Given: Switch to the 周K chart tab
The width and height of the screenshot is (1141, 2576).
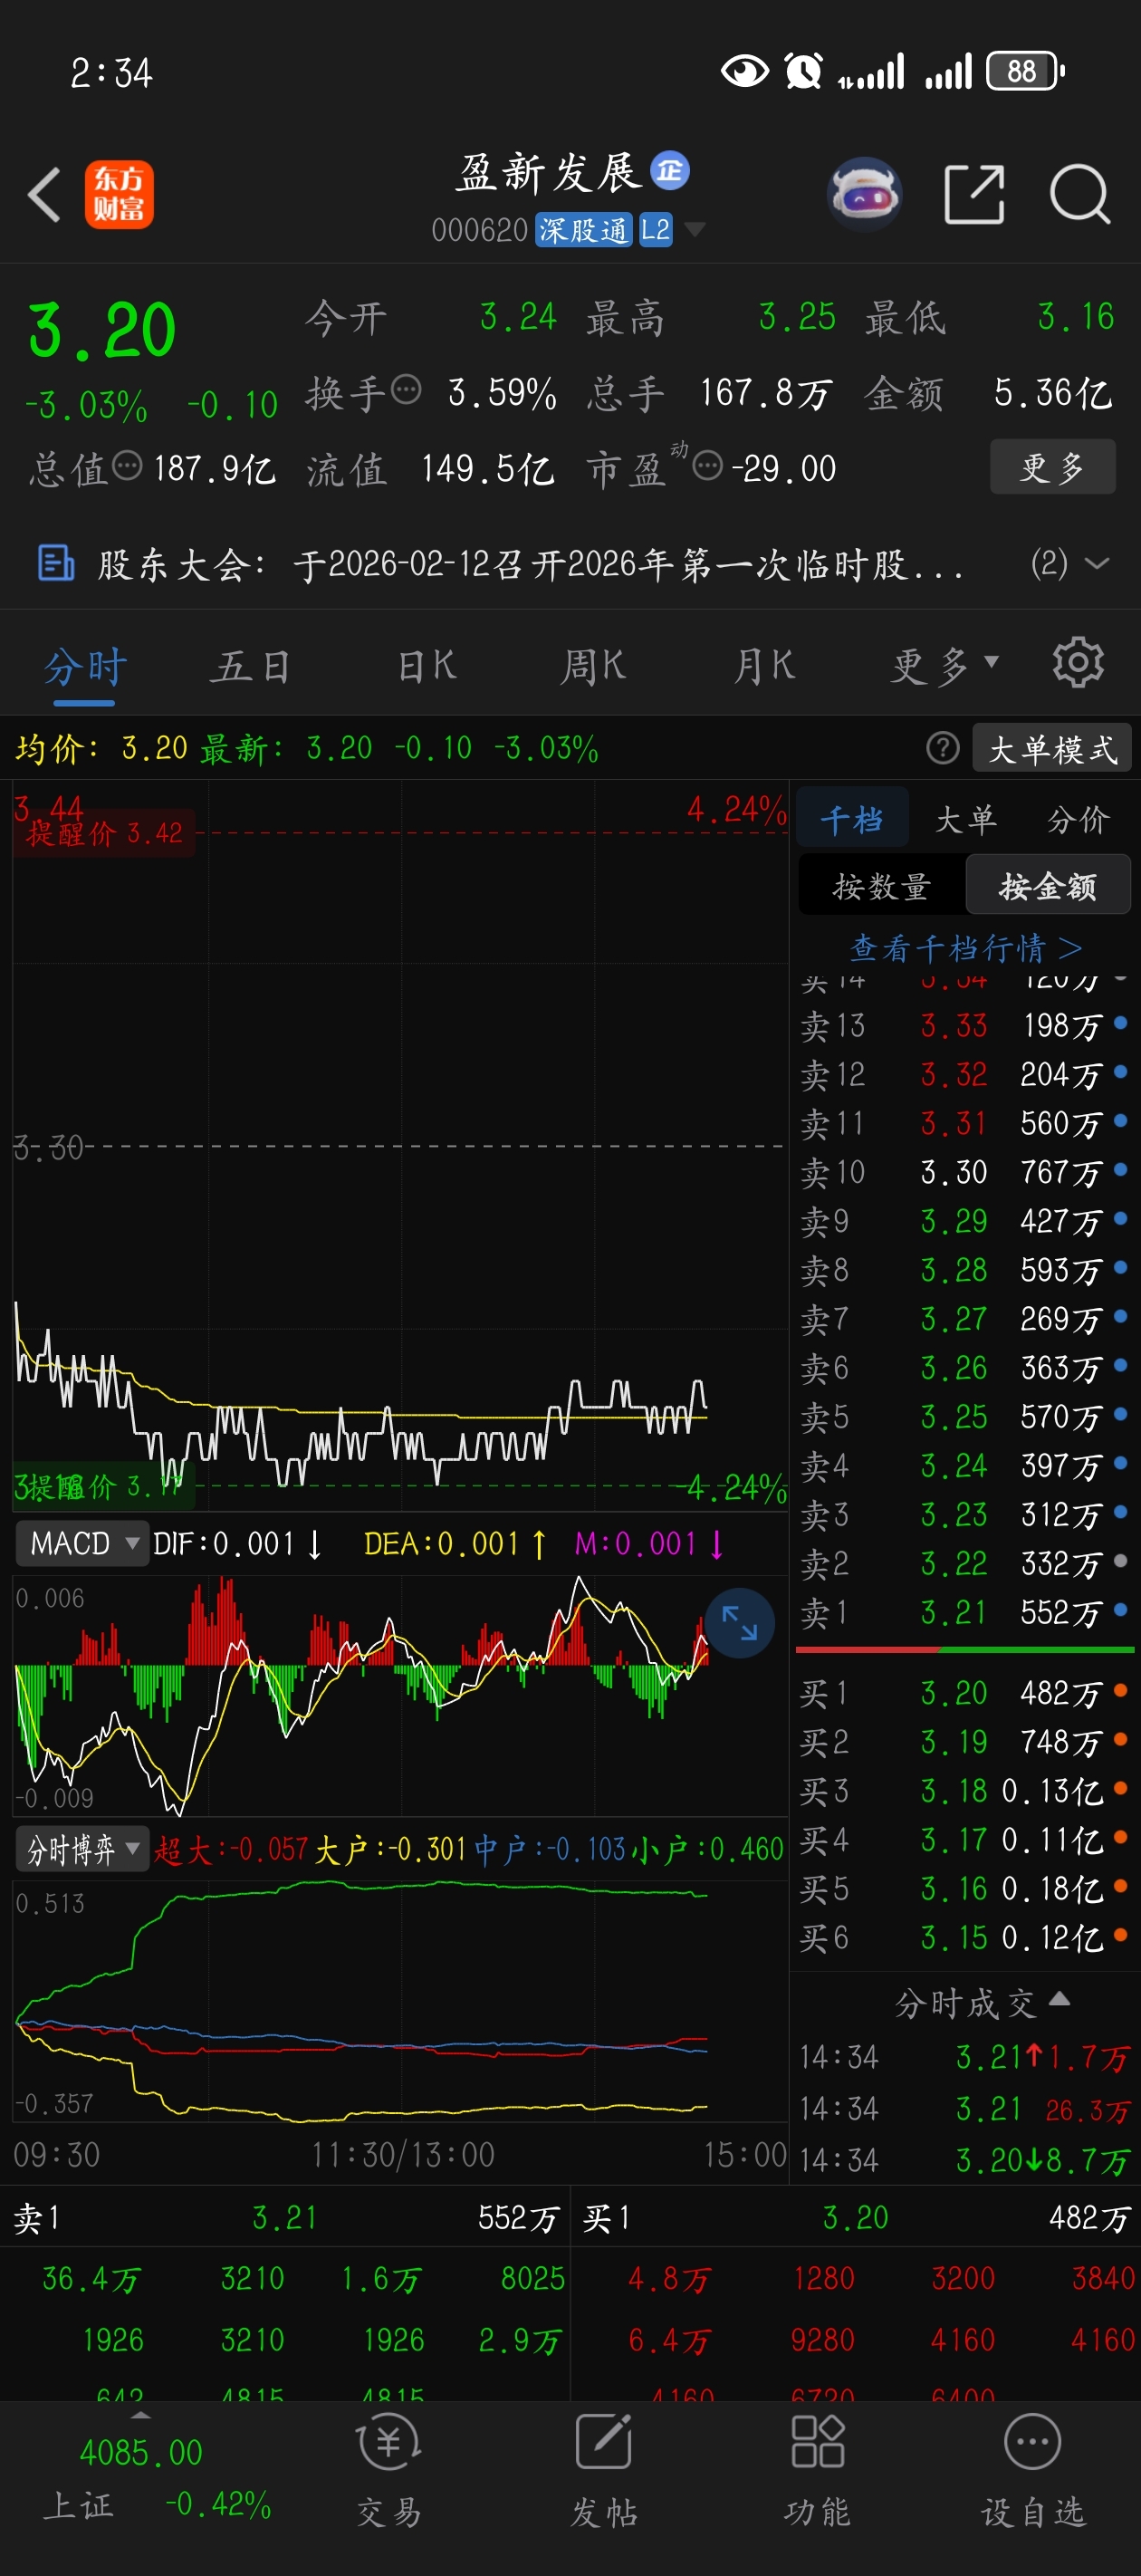Looking at the screenshot, I should pyautogui.click(x=594, y=666).
